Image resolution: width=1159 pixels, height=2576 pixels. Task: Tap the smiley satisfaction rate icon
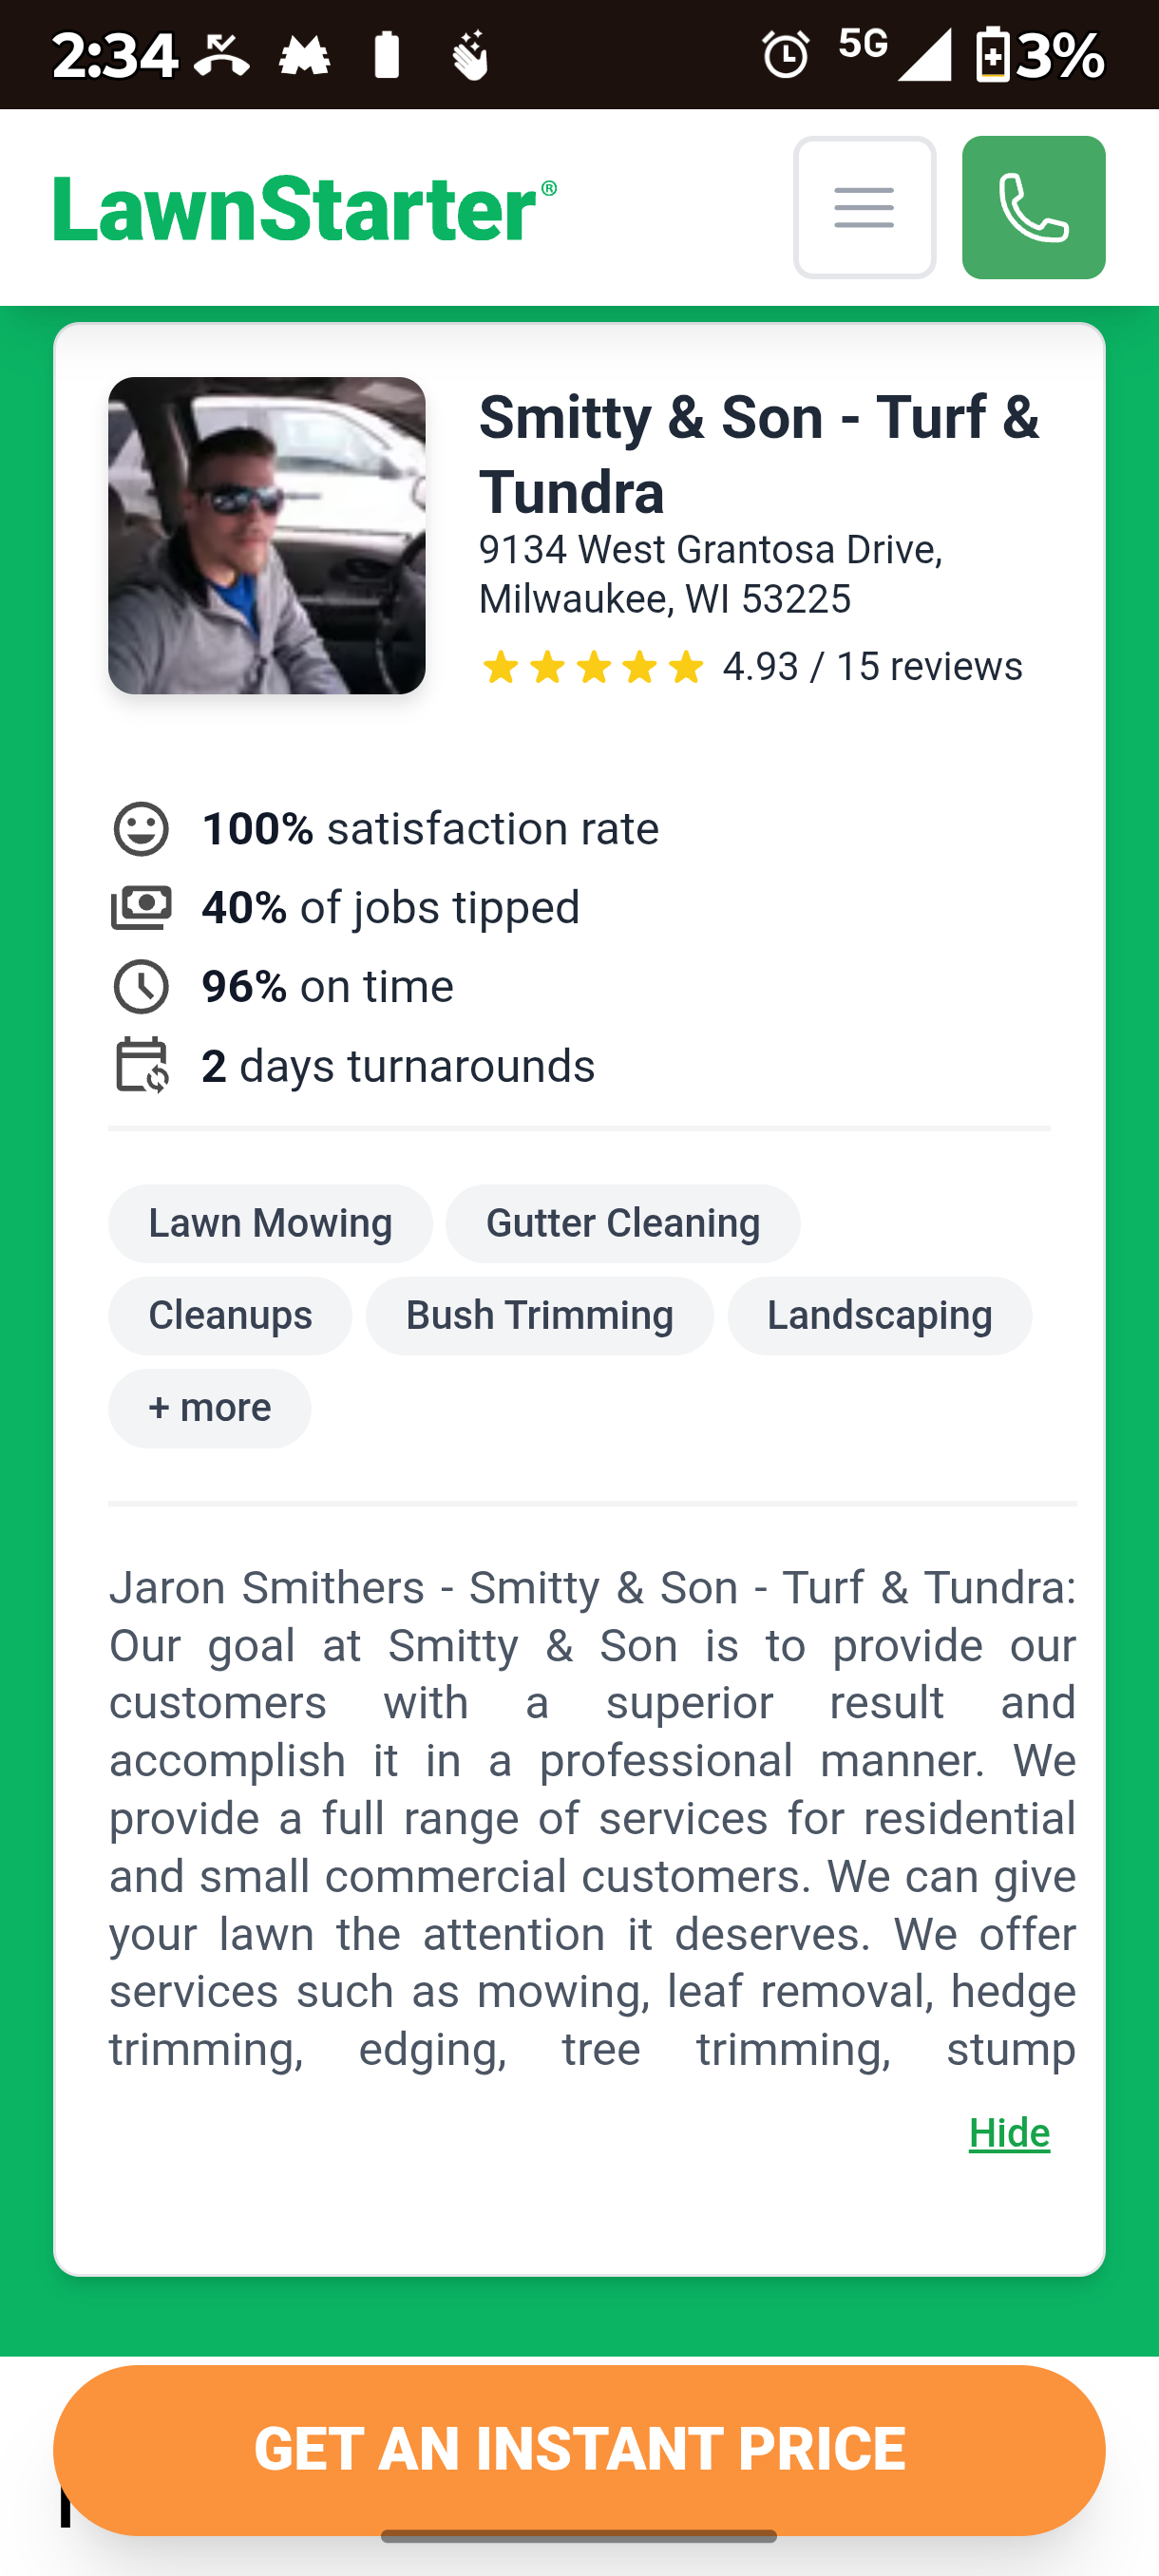coord(141,829)
